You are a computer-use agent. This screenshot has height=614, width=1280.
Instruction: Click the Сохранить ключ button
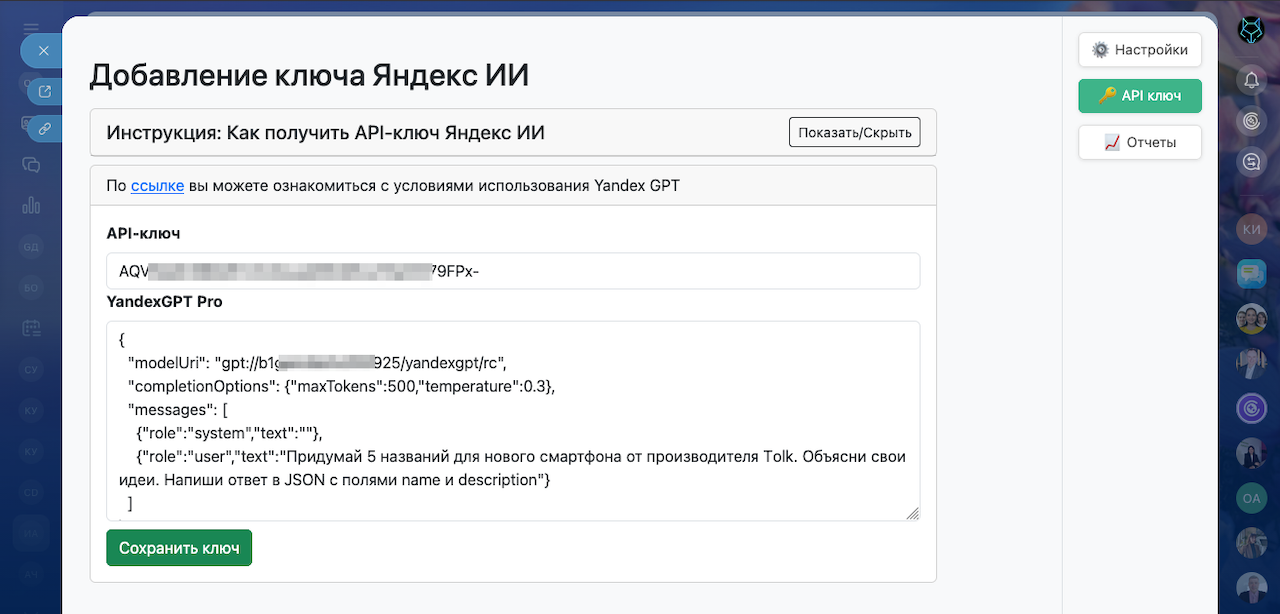click(x=179, y=548)
